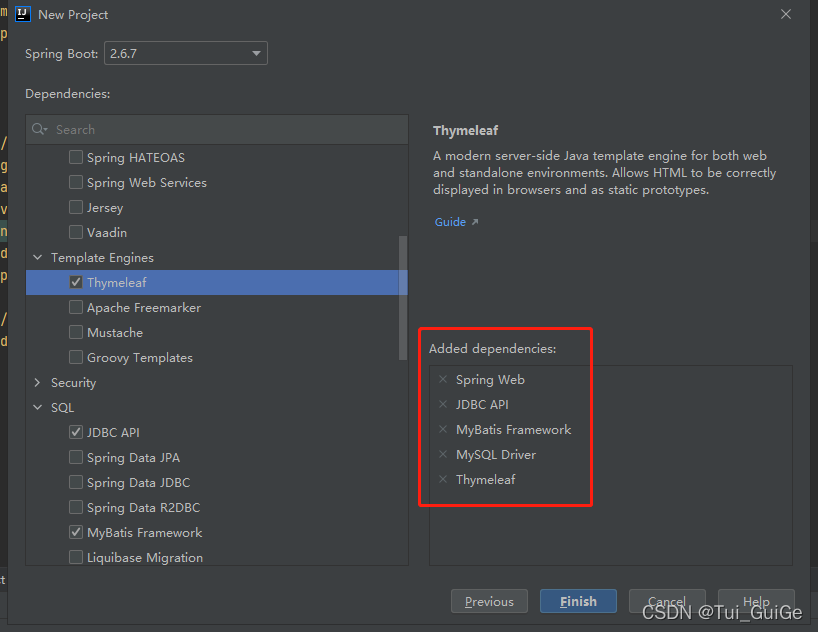Select JDBC API in added list
818x632 pixels.
click(x=482, y=404)
